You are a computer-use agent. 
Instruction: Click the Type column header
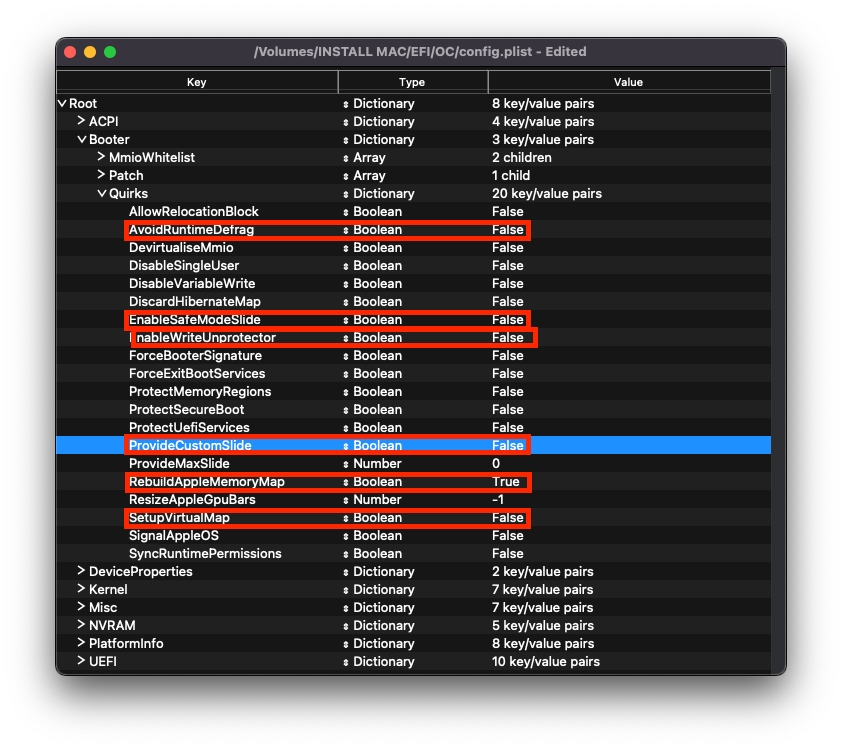coord(412,82)
